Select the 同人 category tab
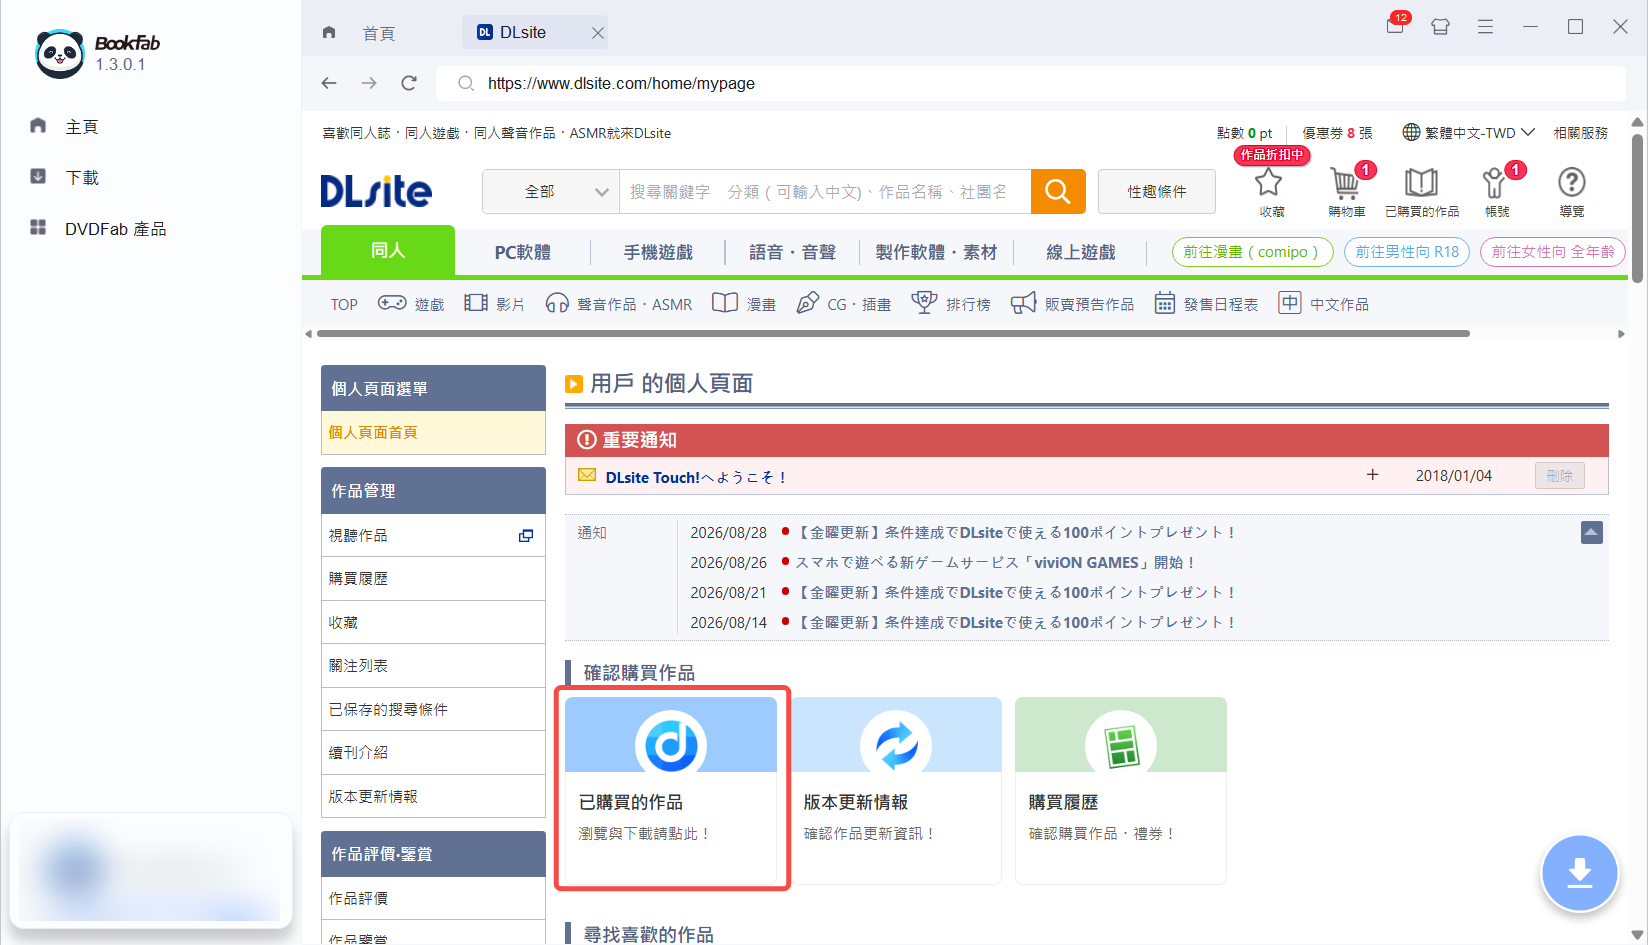1648x945 pixels. 388,250
